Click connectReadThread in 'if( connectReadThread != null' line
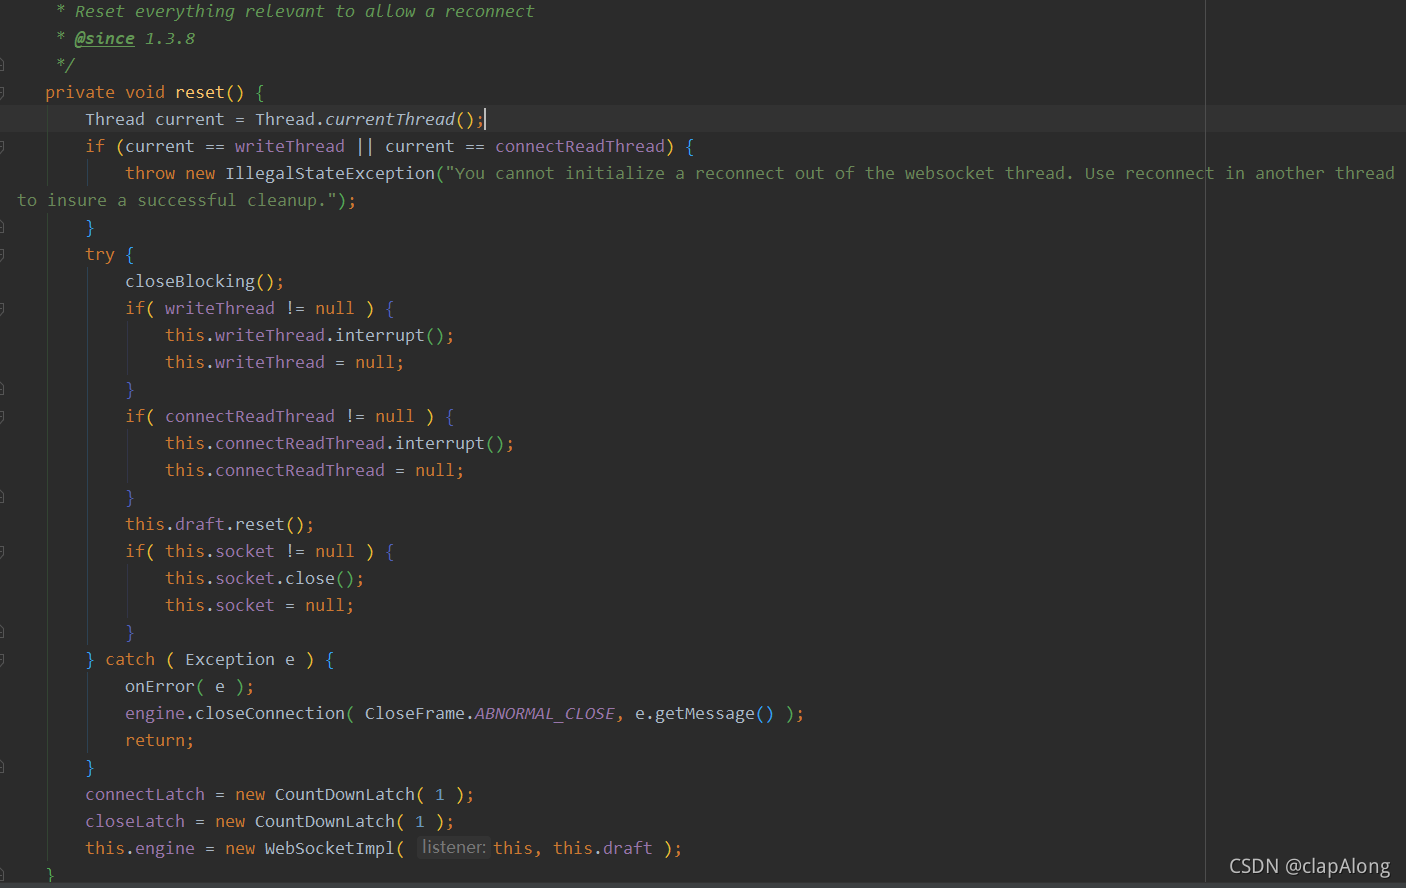The image size is (1406, 888). tap(250, 416)
